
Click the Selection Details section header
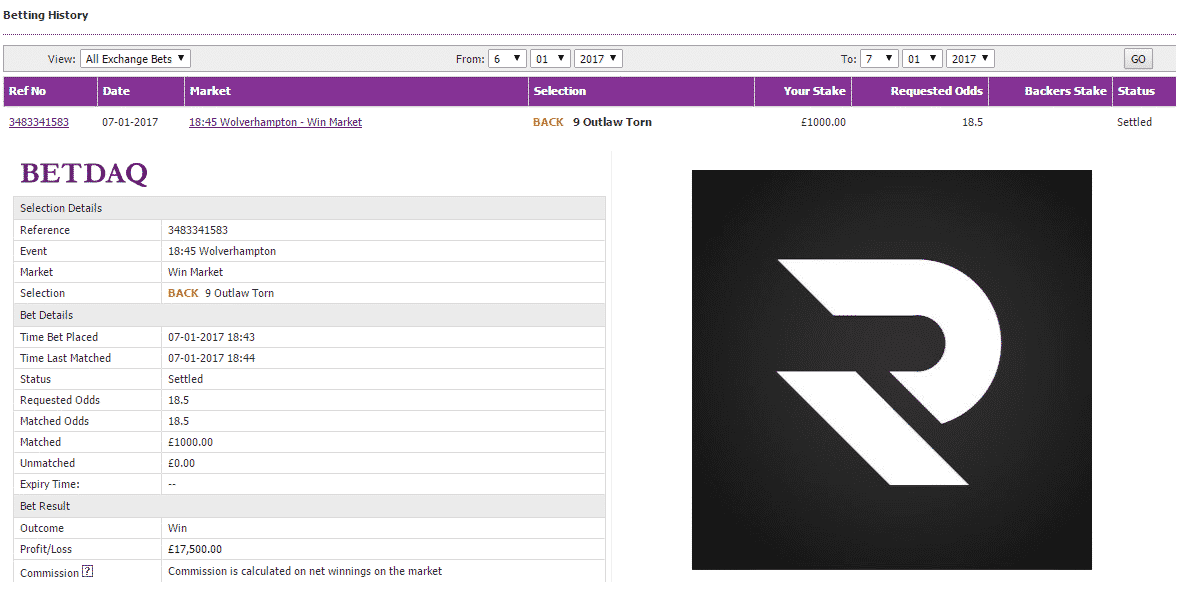click(309, 208)
